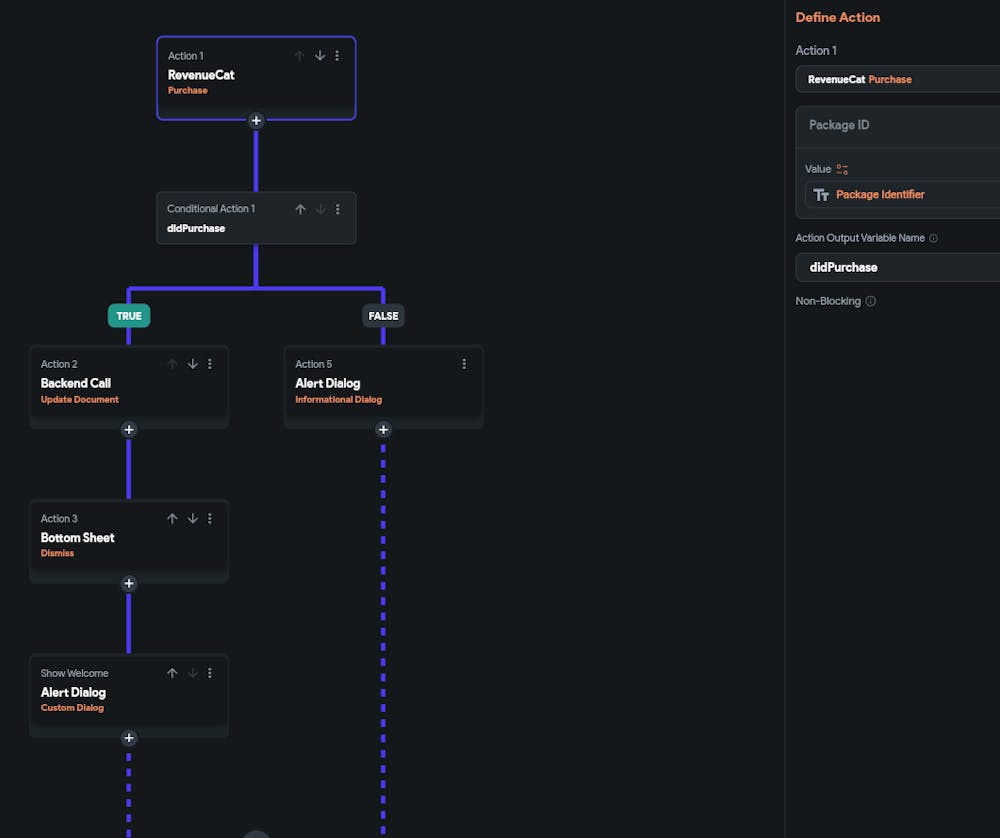
Task: Select the FALSE branch label
Action: [x=383, y=316]
